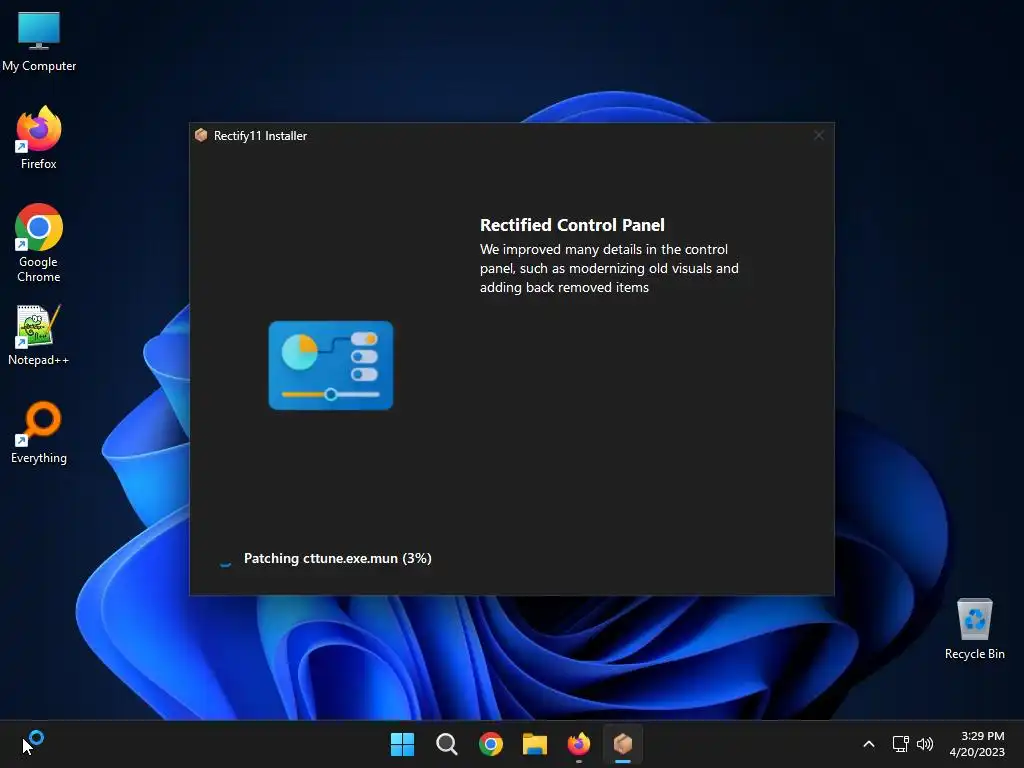Click the 'Rectified Control Panel' heading
This screenshot has width=1024, height=768.
[572, 225]
